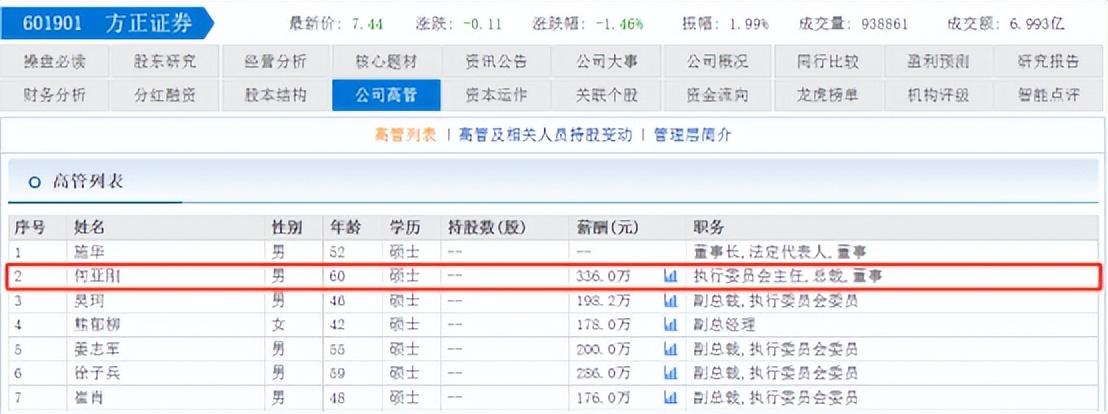Click the 高管列表 section heading

pyautogui.click(x=88, y=182)
